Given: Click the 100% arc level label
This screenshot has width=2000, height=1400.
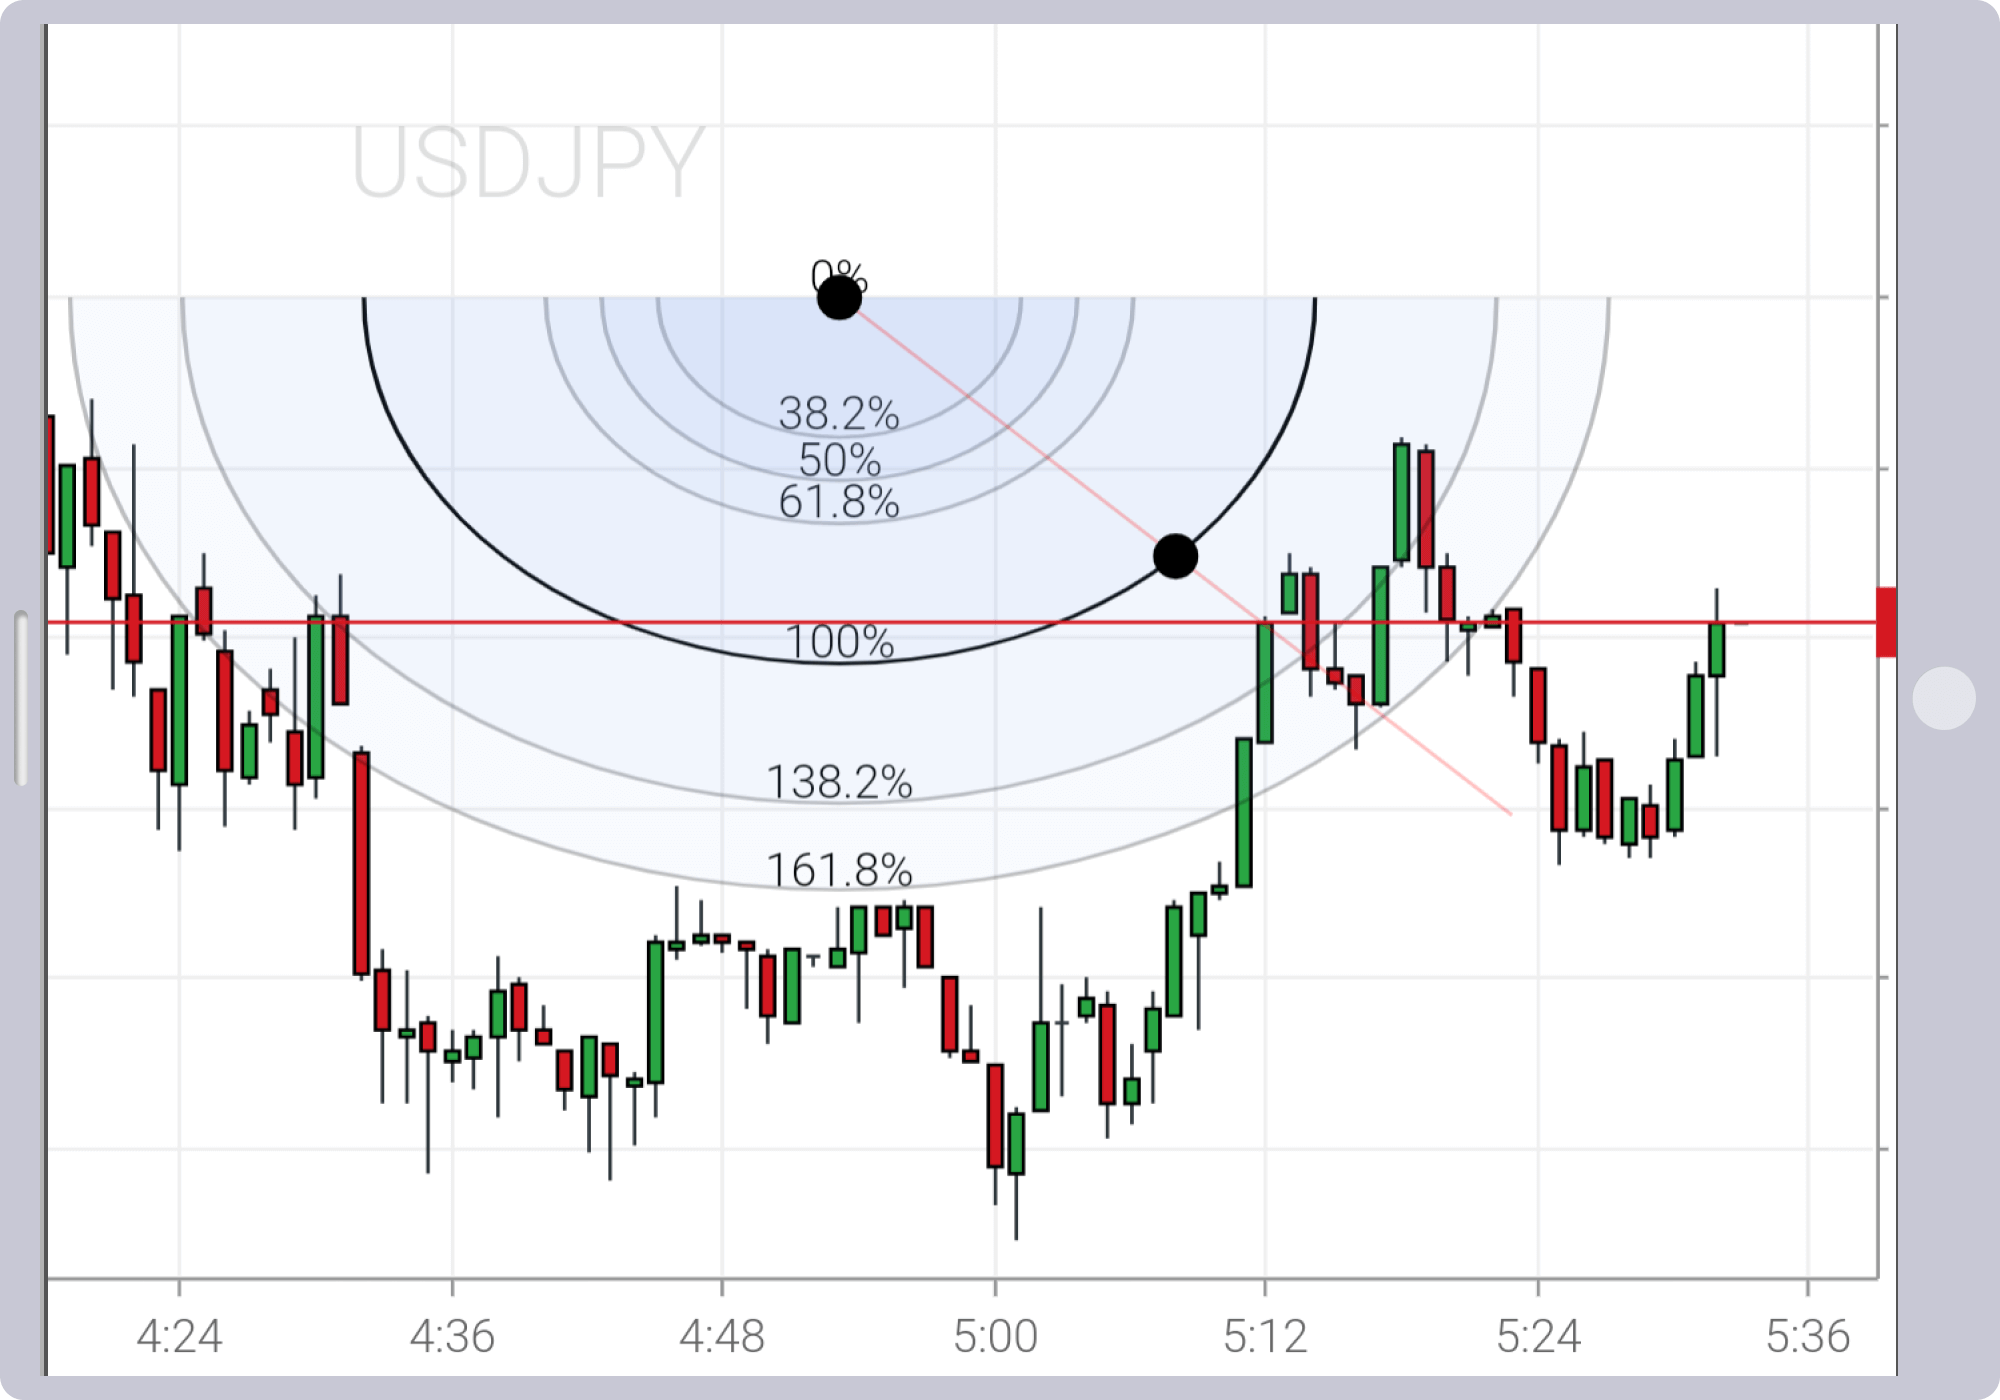Looking at the screenshot, I should tap(839, 642).
